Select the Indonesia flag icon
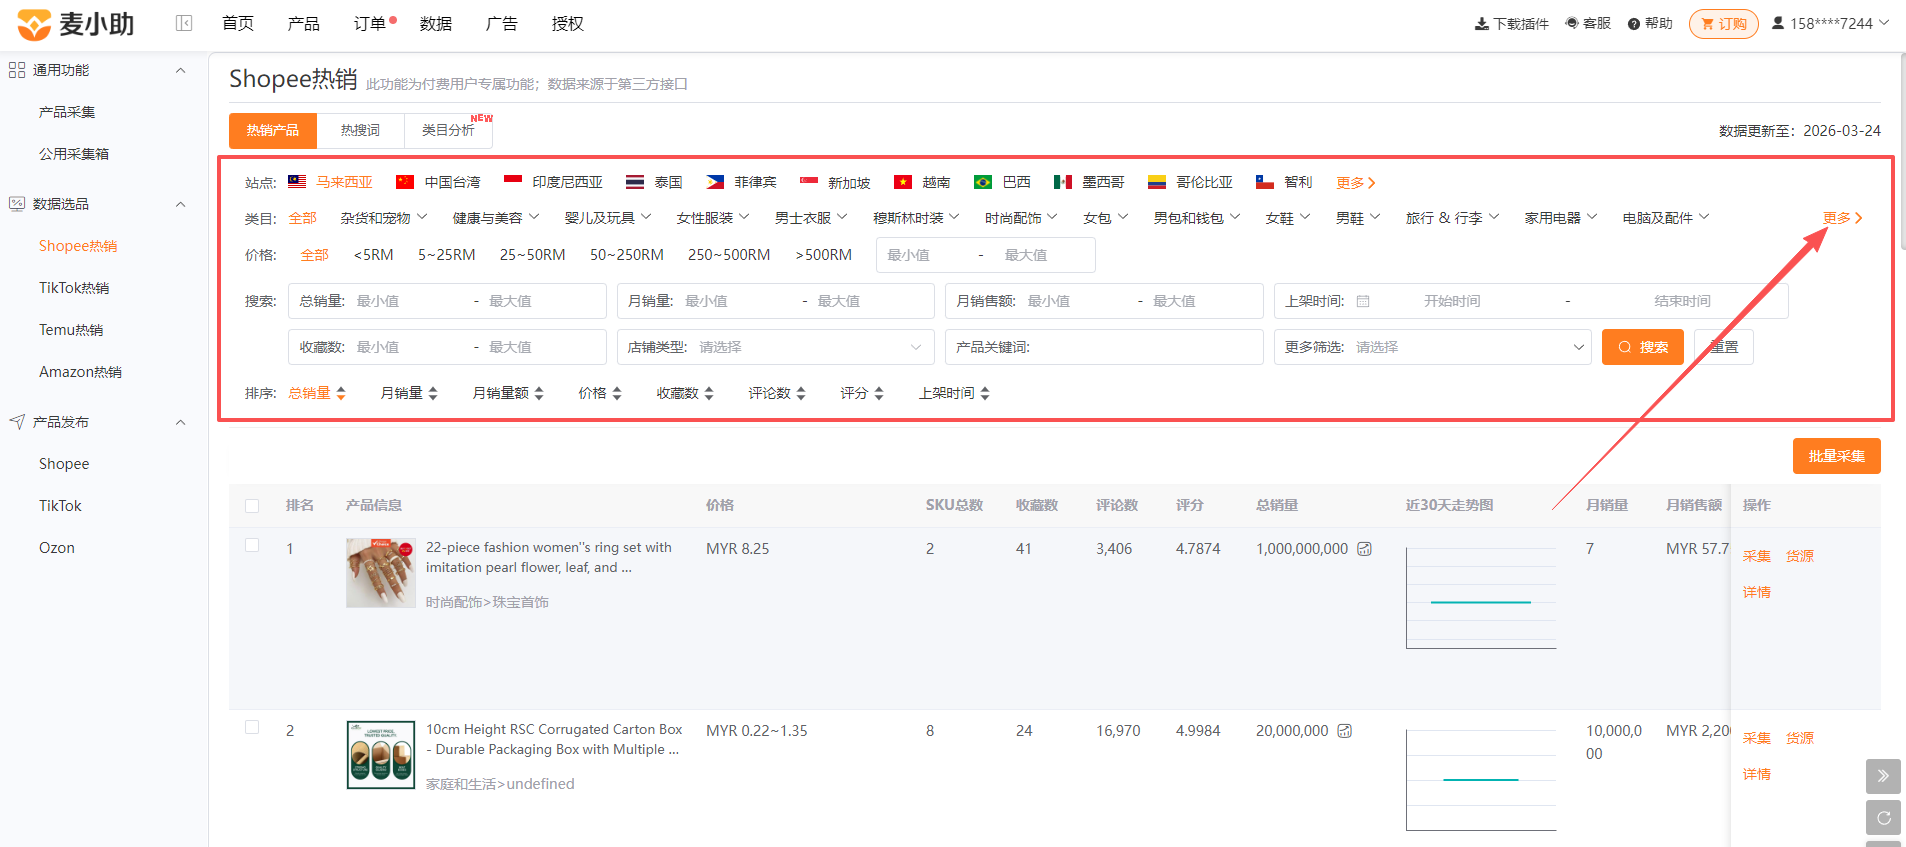The image size is (1906, 847). (x=513, y=182)
